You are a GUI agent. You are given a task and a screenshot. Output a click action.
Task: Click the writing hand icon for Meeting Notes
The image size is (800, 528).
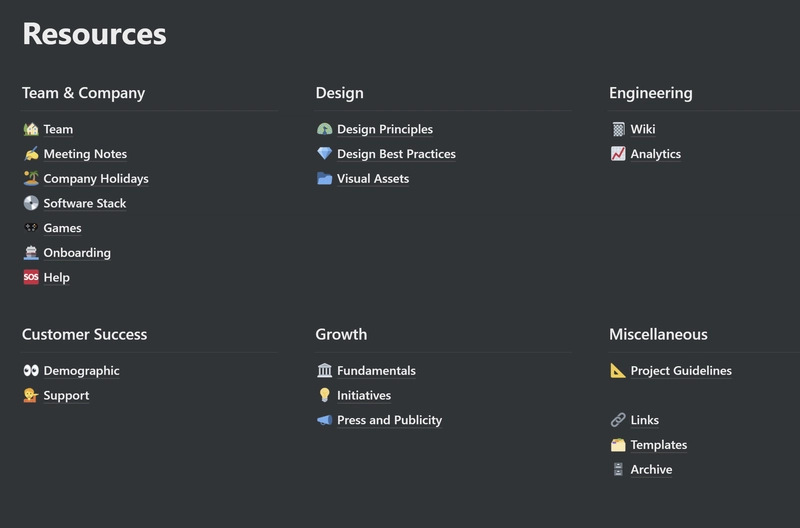tap(31, 154)
